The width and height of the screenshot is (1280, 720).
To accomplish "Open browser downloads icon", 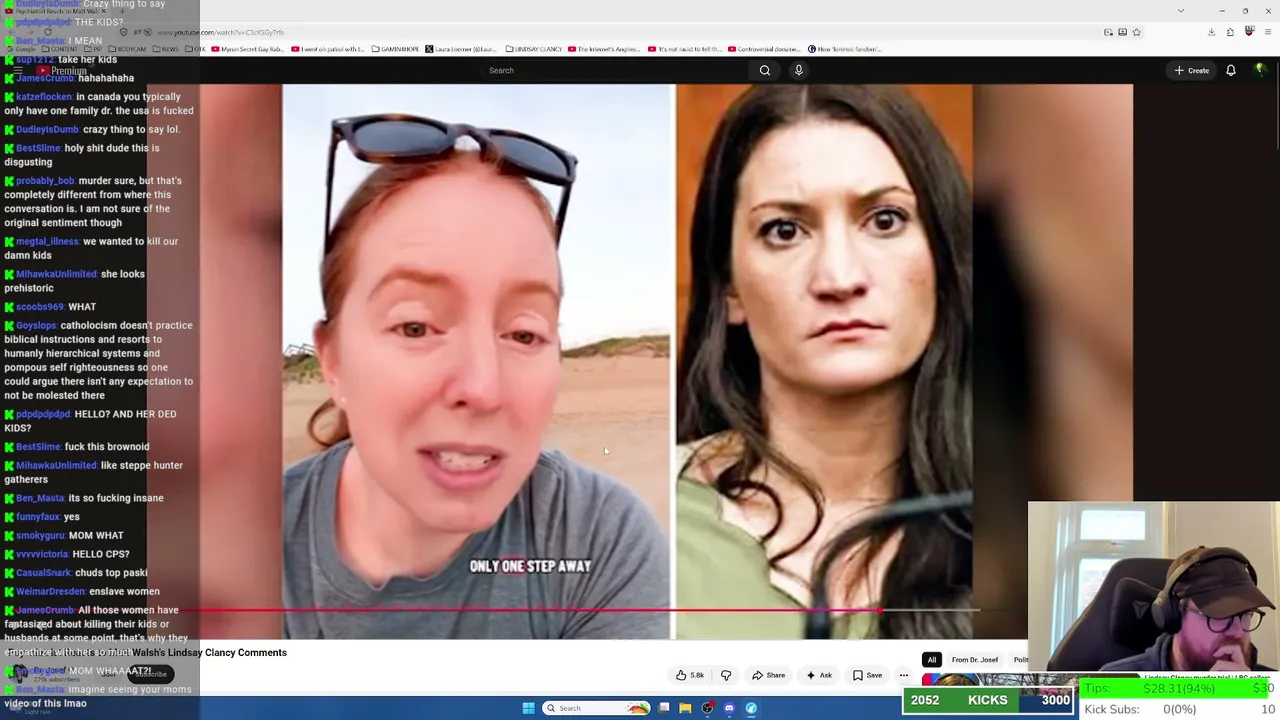I will pyautogui.click(x=1211, y=32).
